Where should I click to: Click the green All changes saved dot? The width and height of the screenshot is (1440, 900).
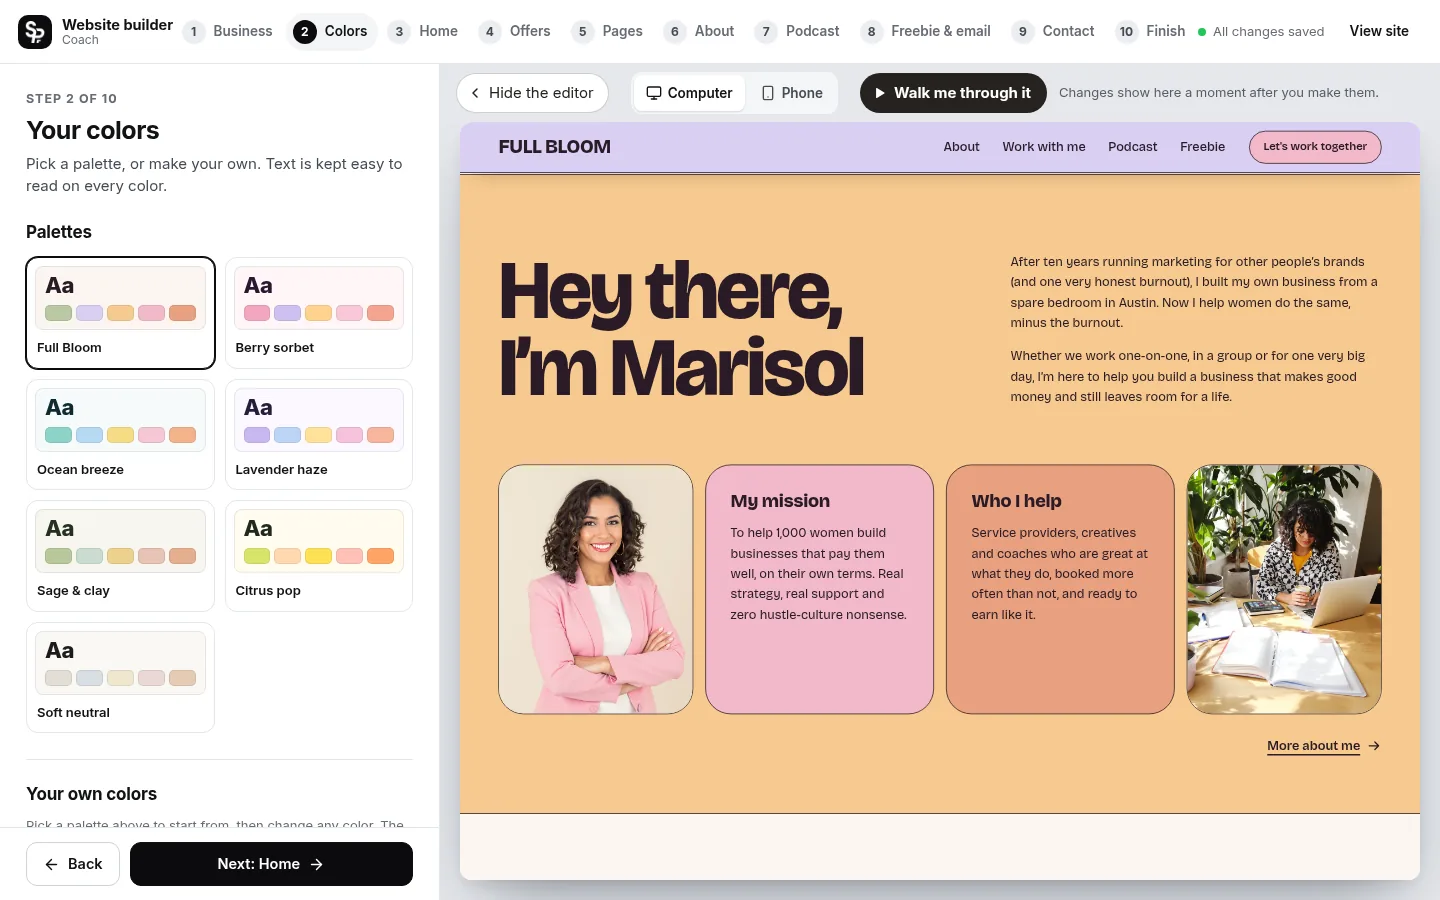[x=1202, y=32]
